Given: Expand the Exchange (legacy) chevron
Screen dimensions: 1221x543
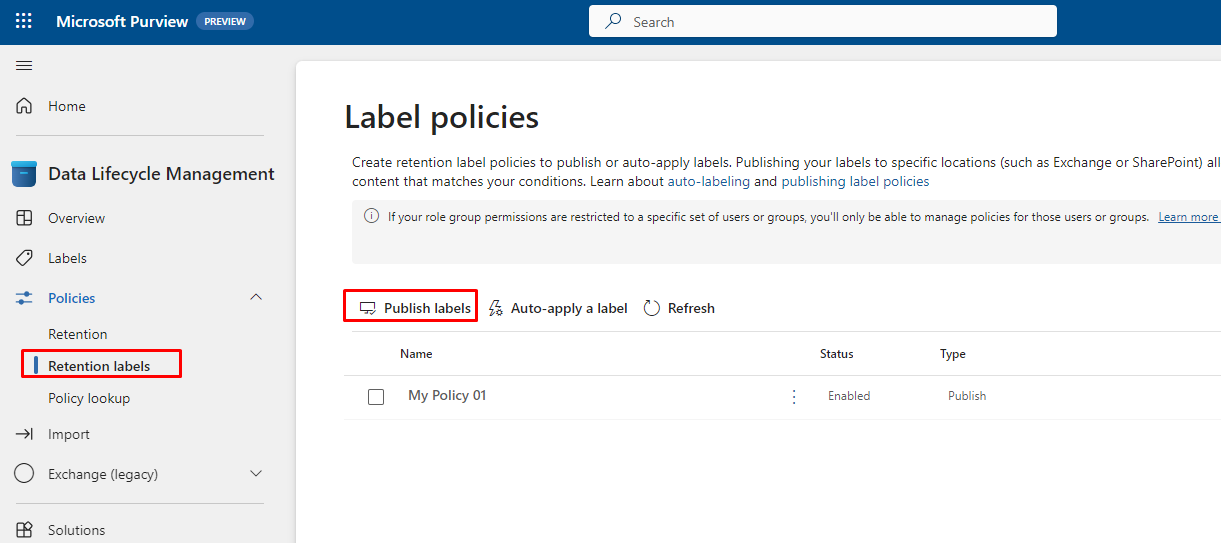Looking at the screenshot, I should coord(256,474).
